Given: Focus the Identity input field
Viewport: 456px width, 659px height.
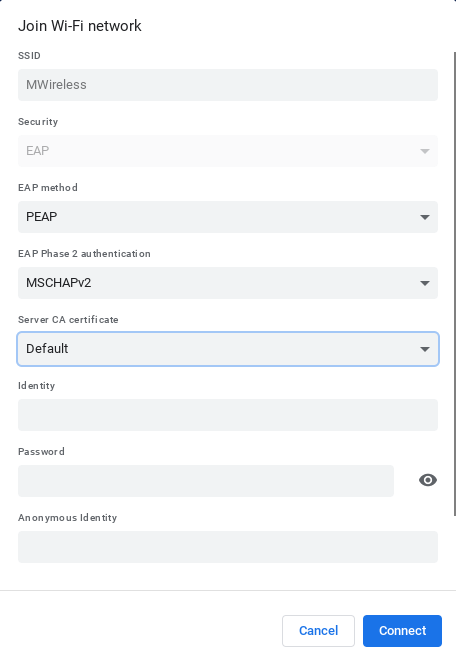Looking at the screenshot, I should (x=228, y=415).
